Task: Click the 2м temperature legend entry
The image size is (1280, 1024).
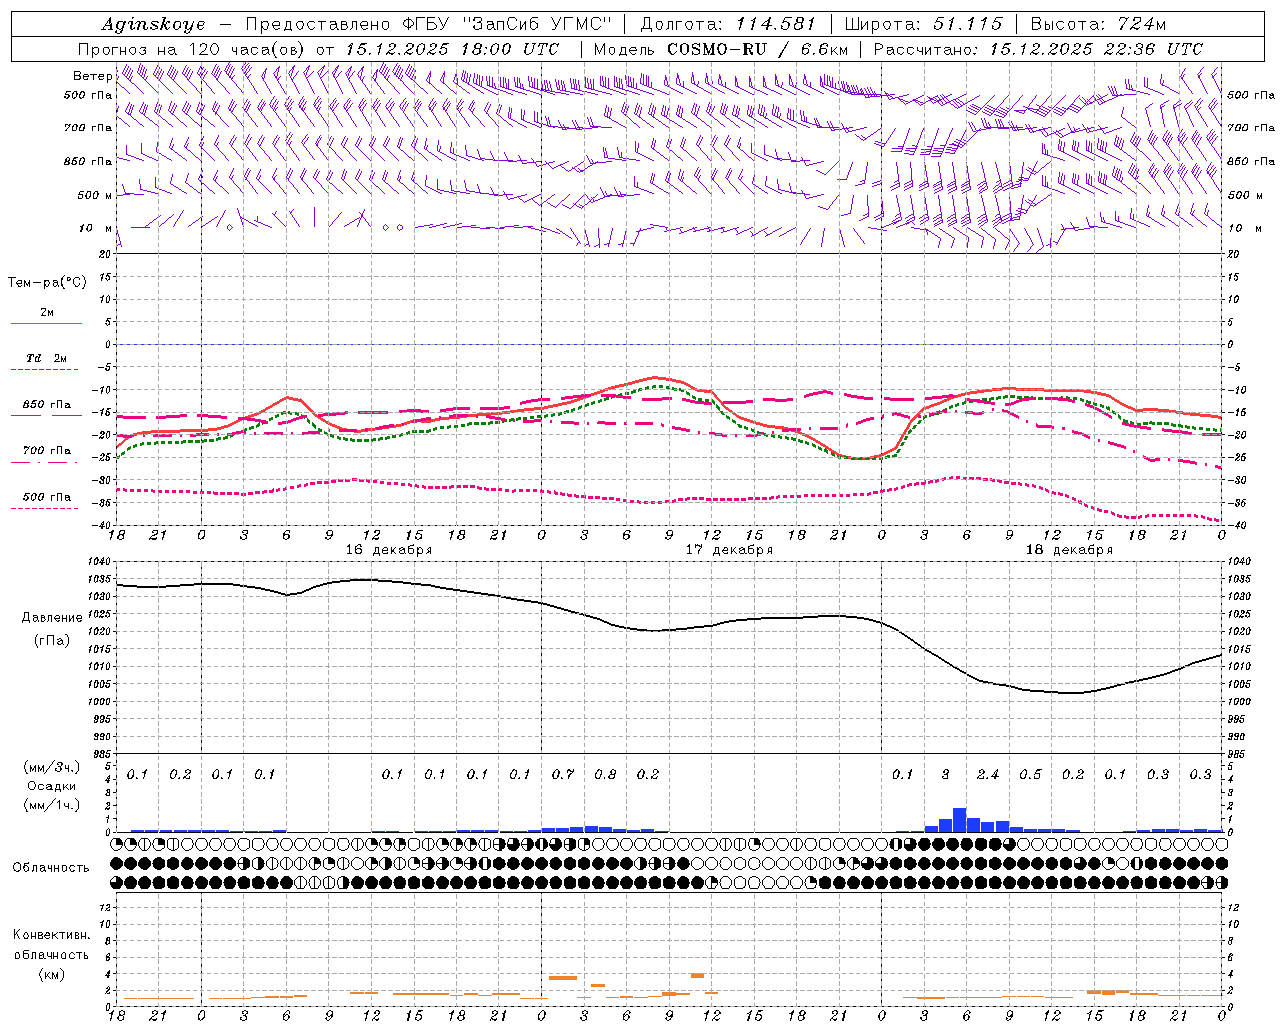Action: 47,313
